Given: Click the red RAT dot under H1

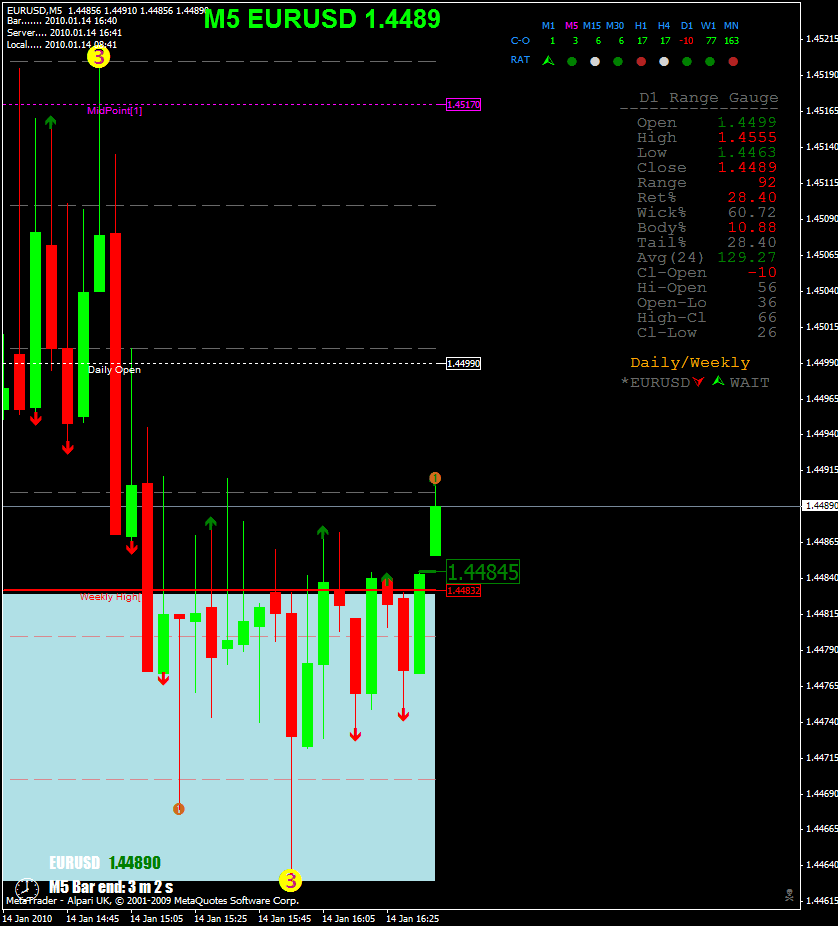Looking at the screenshot, I should [x=641, y=61].
